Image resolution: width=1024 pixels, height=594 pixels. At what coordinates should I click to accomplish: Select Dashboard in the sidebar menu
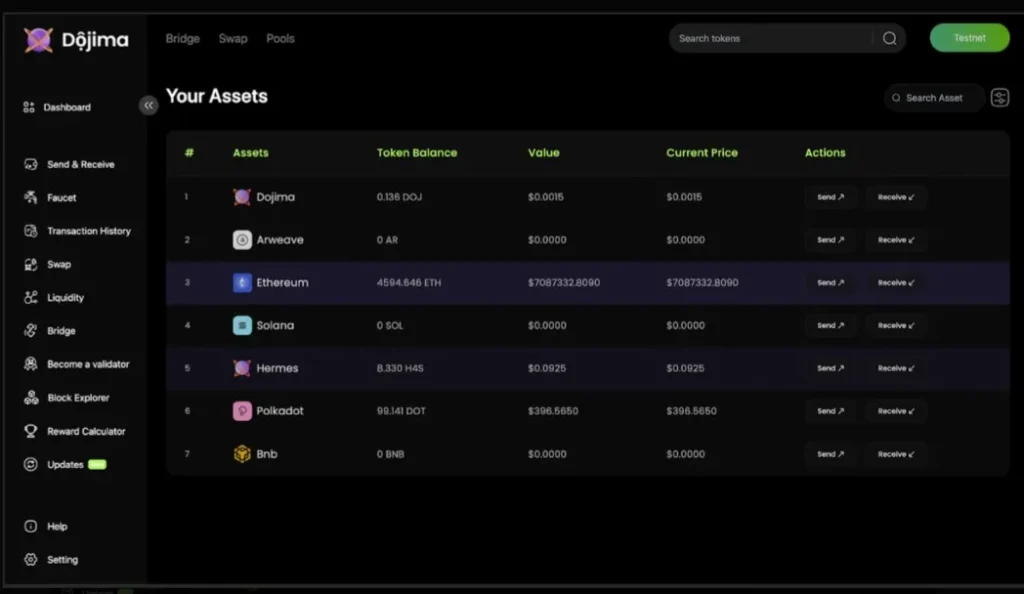coord(67,107)
